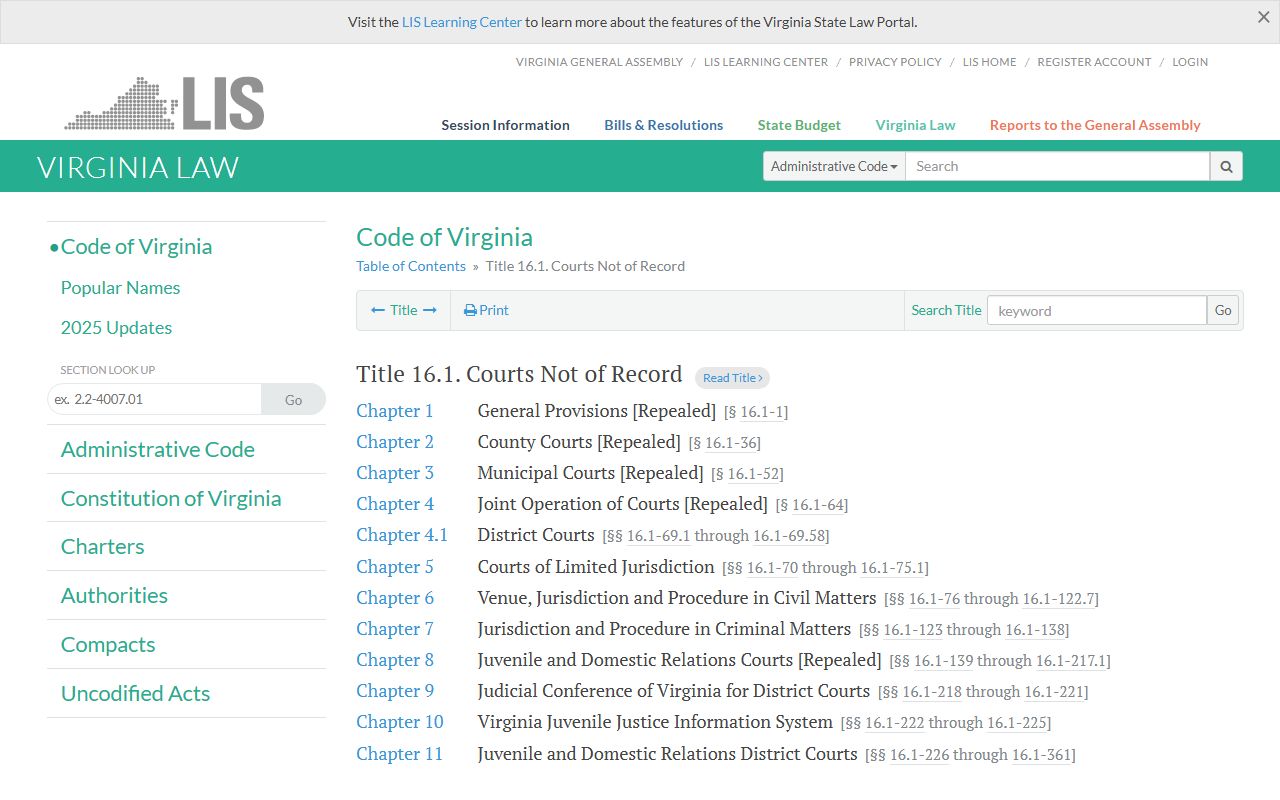The width and height of the screenshot is (1280, 800).
Task: Open 2025 Updates in sidebar
Action: [x=116, y=328]
